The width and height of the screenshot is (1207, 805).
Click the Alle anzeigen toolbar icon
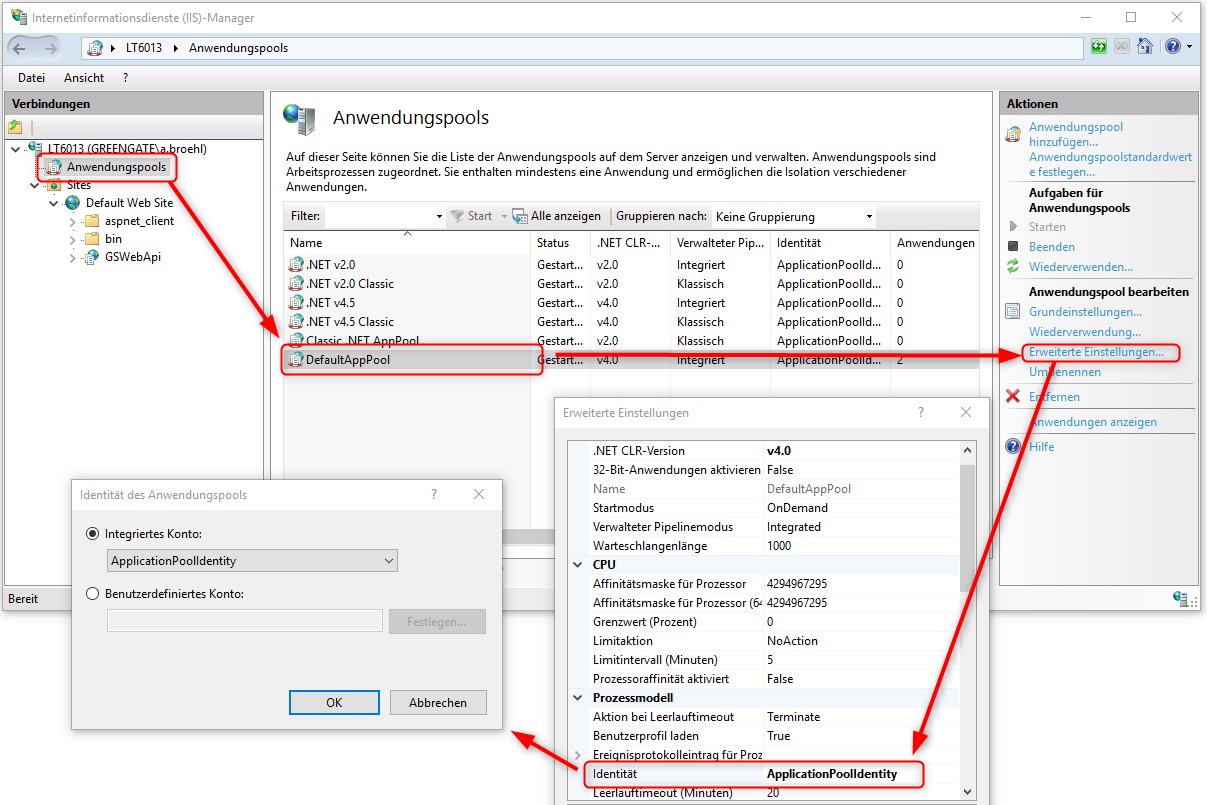[x=520, y=216]
